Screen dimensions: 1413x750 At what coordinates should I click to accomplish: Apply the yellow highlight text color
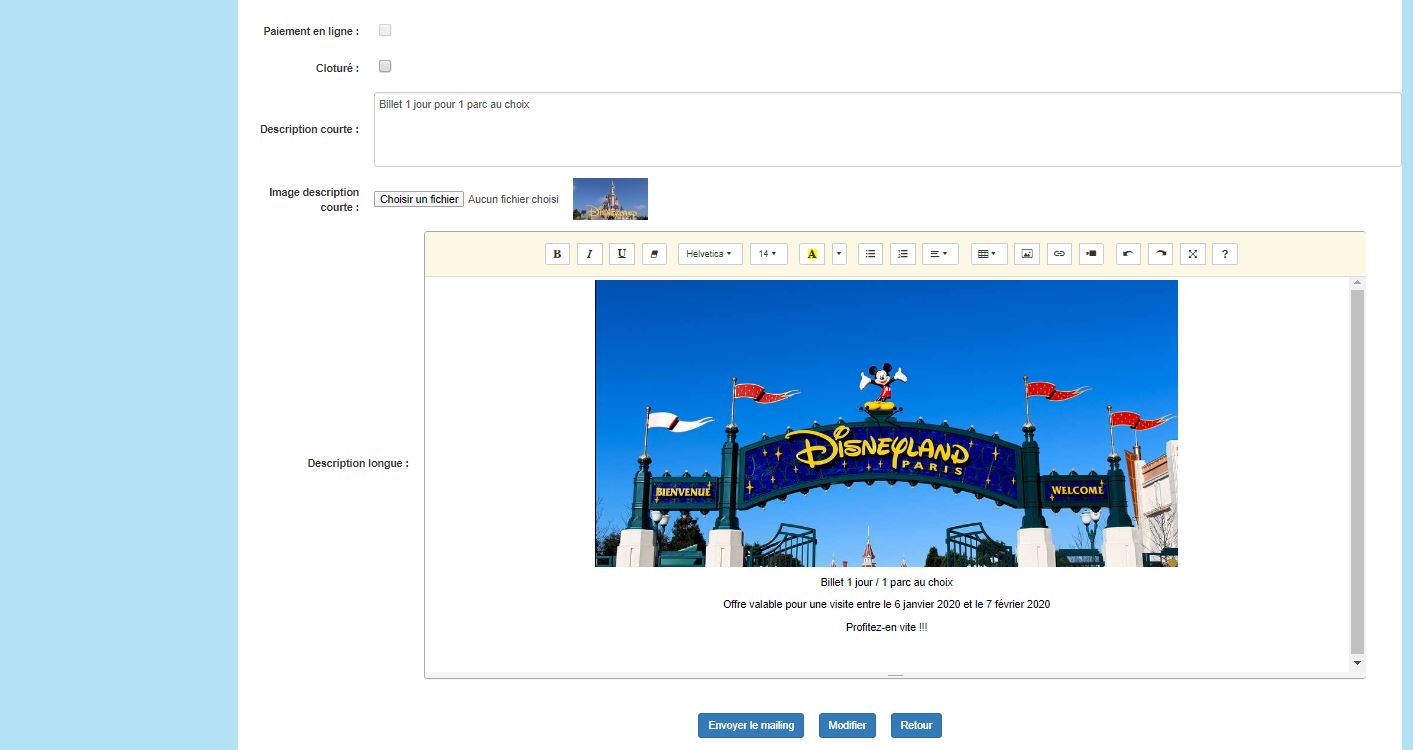pos(812,254)
